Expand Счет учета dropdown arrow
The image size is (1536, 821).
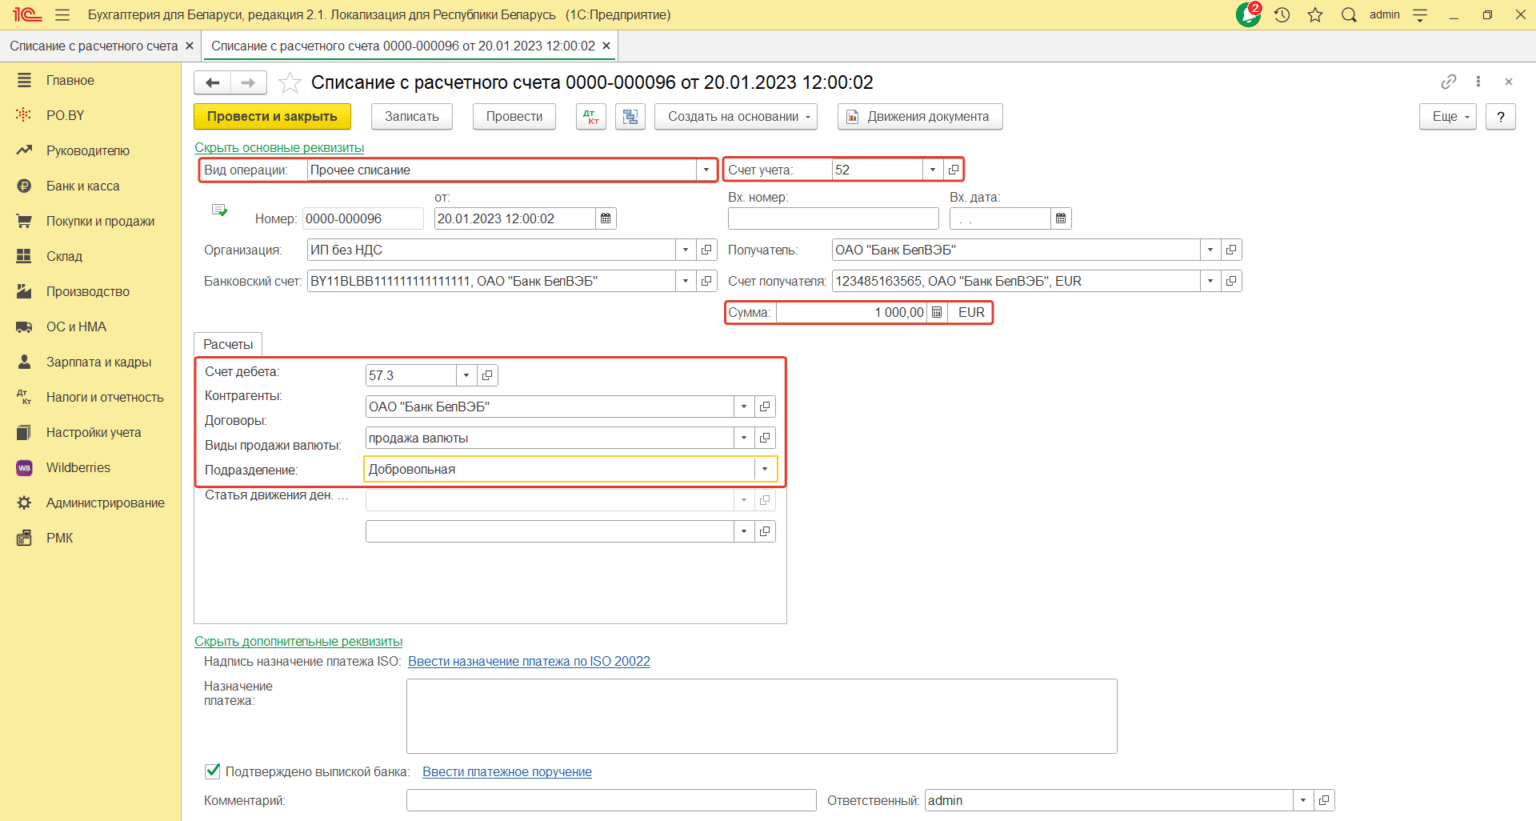coord(933,170)
